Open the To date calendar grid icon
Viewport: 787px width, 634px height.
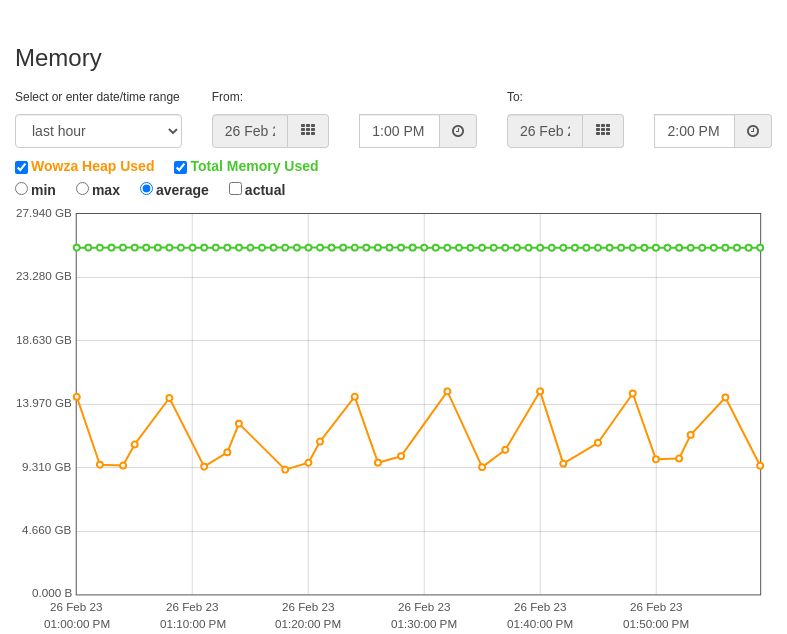(x=603, y=131)
